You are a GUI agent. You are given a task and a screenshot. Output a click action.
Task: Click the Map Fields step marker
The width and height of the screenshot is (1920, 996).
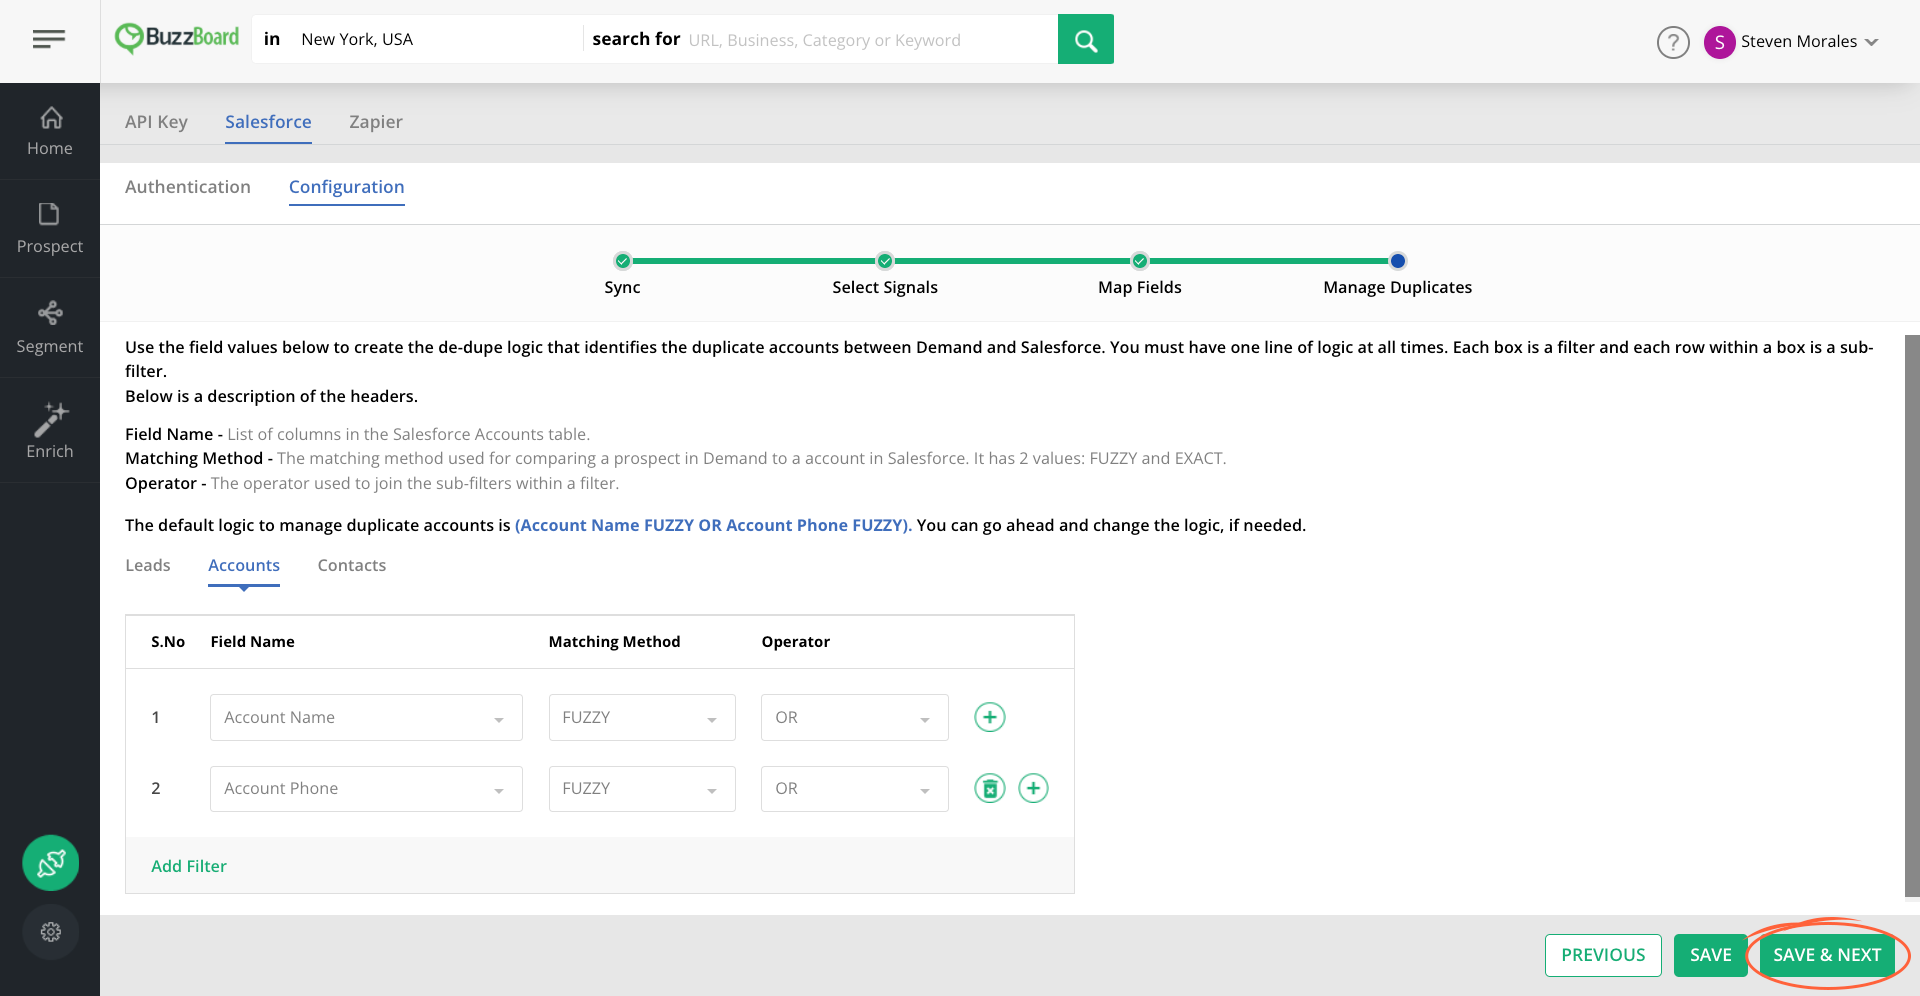(x=1140, y=261)
